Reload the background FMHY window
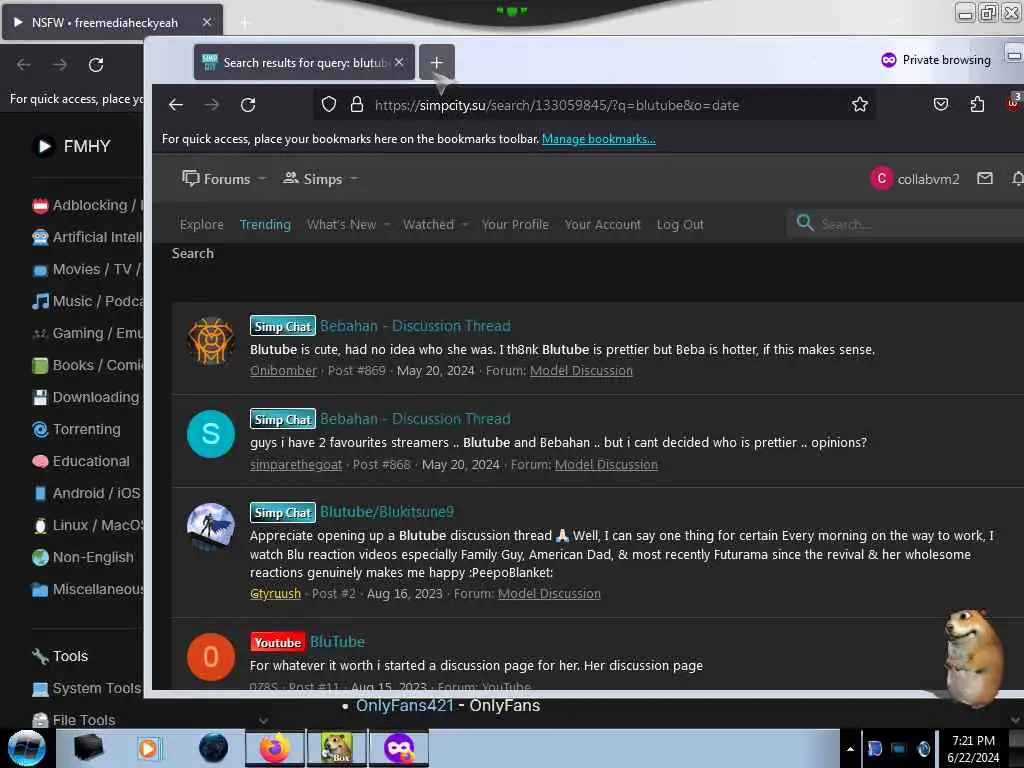1024x768 pixels. pyautogui.click(x=96, y=65)
